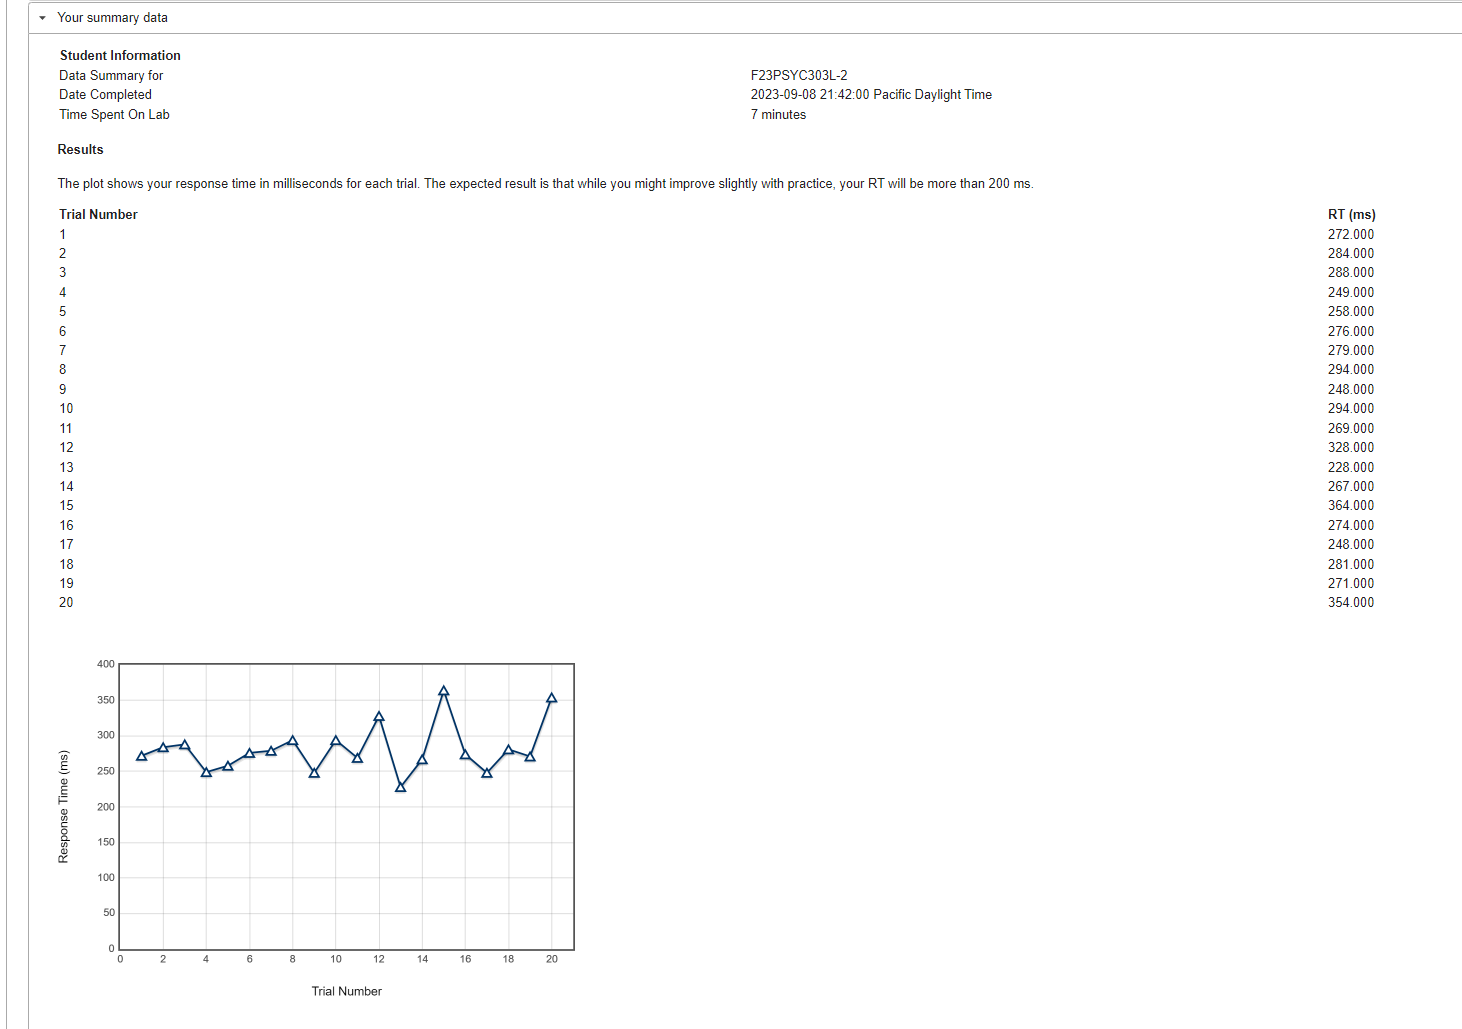Select the 274.000 response time
The height and width of the screenshot is (1029, 1462).
pos(1350,526)
